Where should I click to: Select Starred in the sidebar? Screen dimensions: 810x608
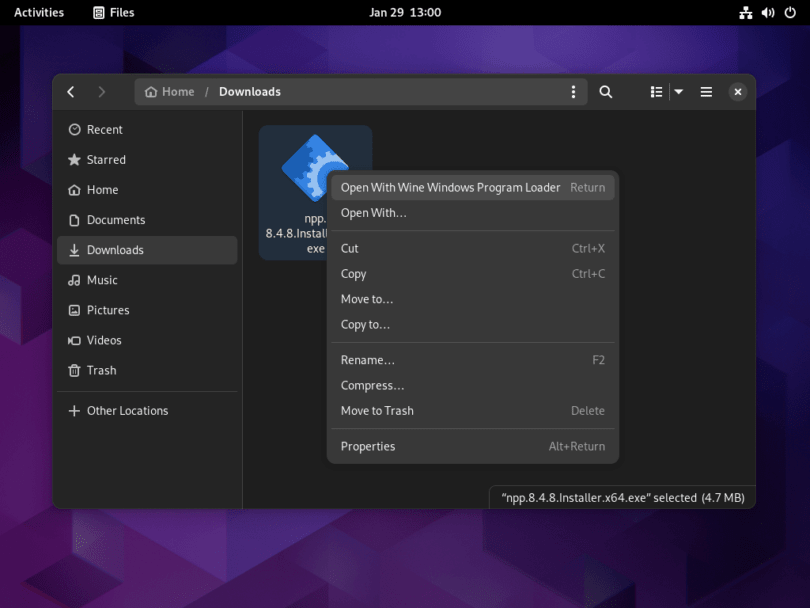pos(105,159)
